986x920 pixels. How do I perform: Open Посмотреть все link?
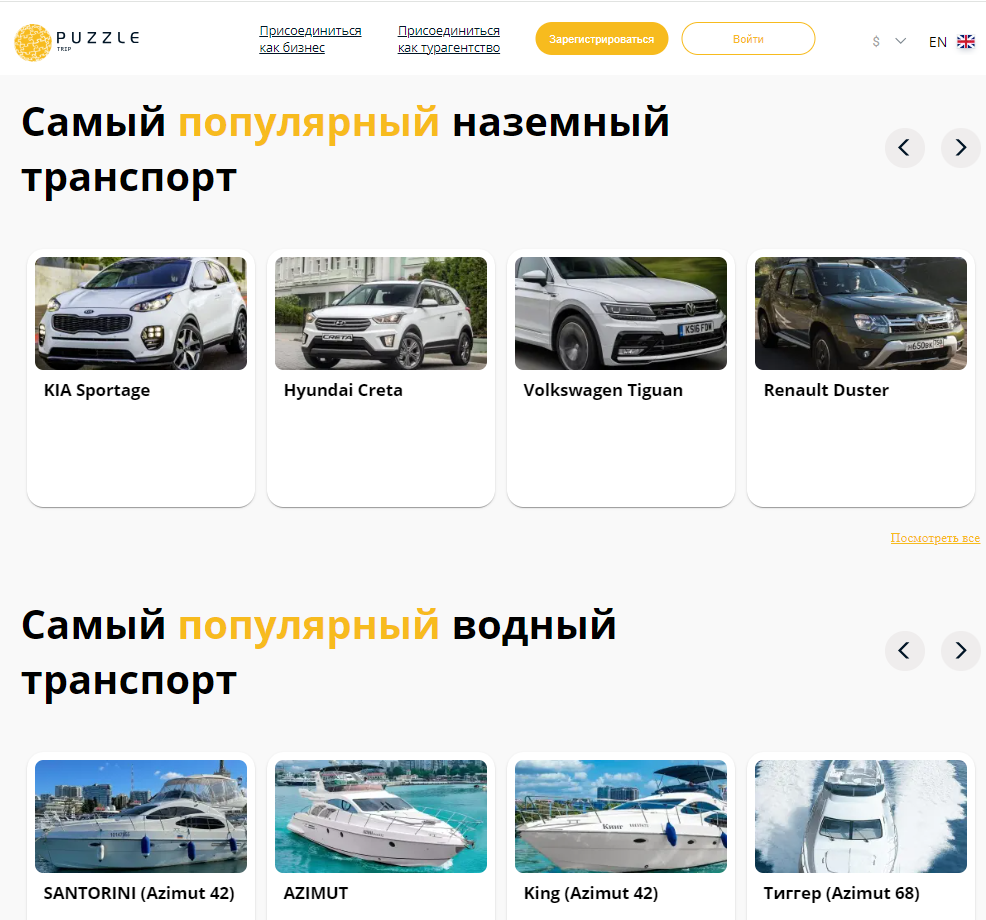coord(935,538)
